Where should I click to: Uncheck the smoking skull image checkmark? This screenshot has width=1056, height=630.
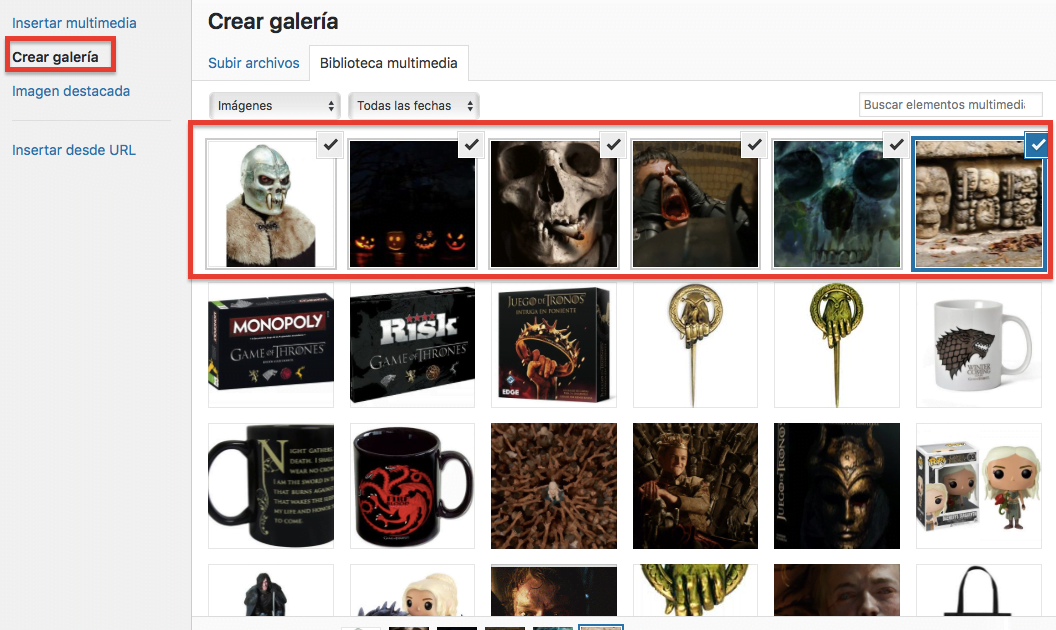click(613, 144)
